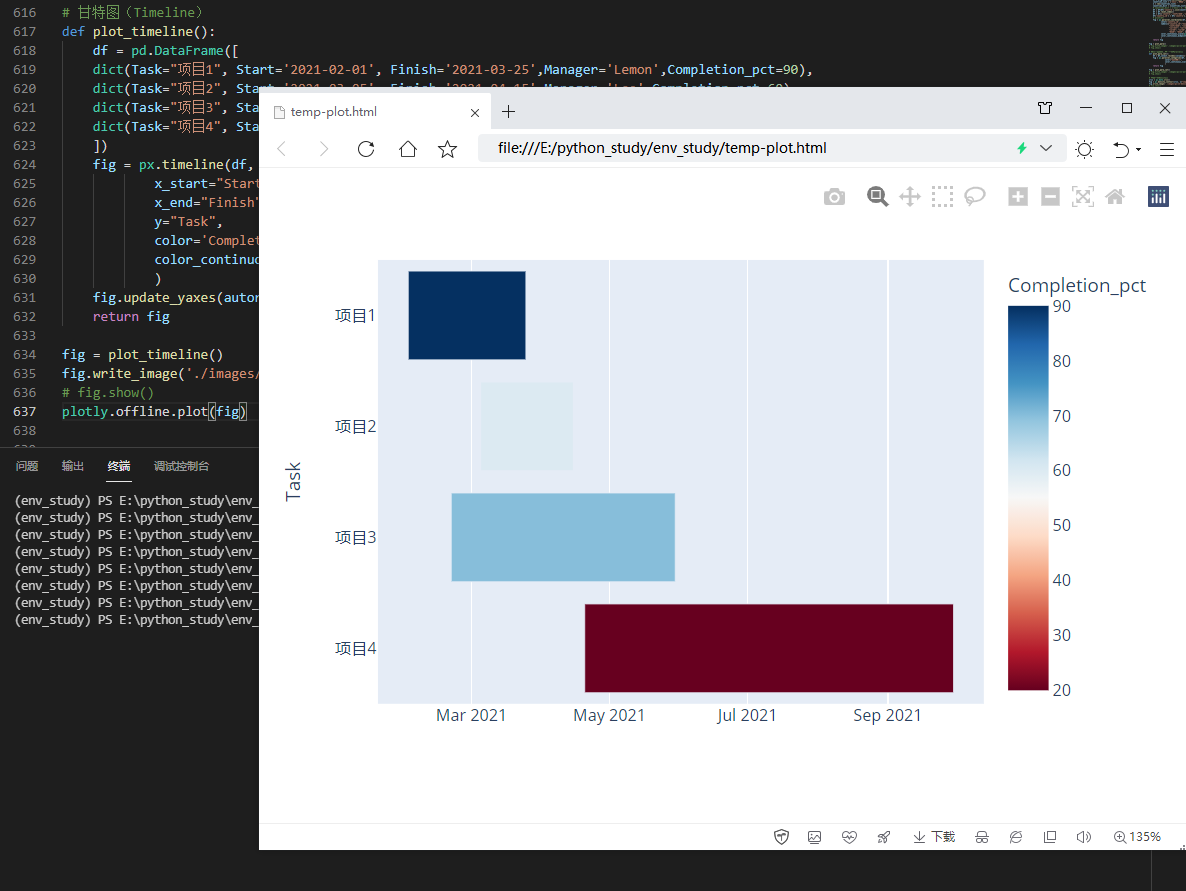
Task: Autoscale the chart axes
Action: (x=1082, y=196)
